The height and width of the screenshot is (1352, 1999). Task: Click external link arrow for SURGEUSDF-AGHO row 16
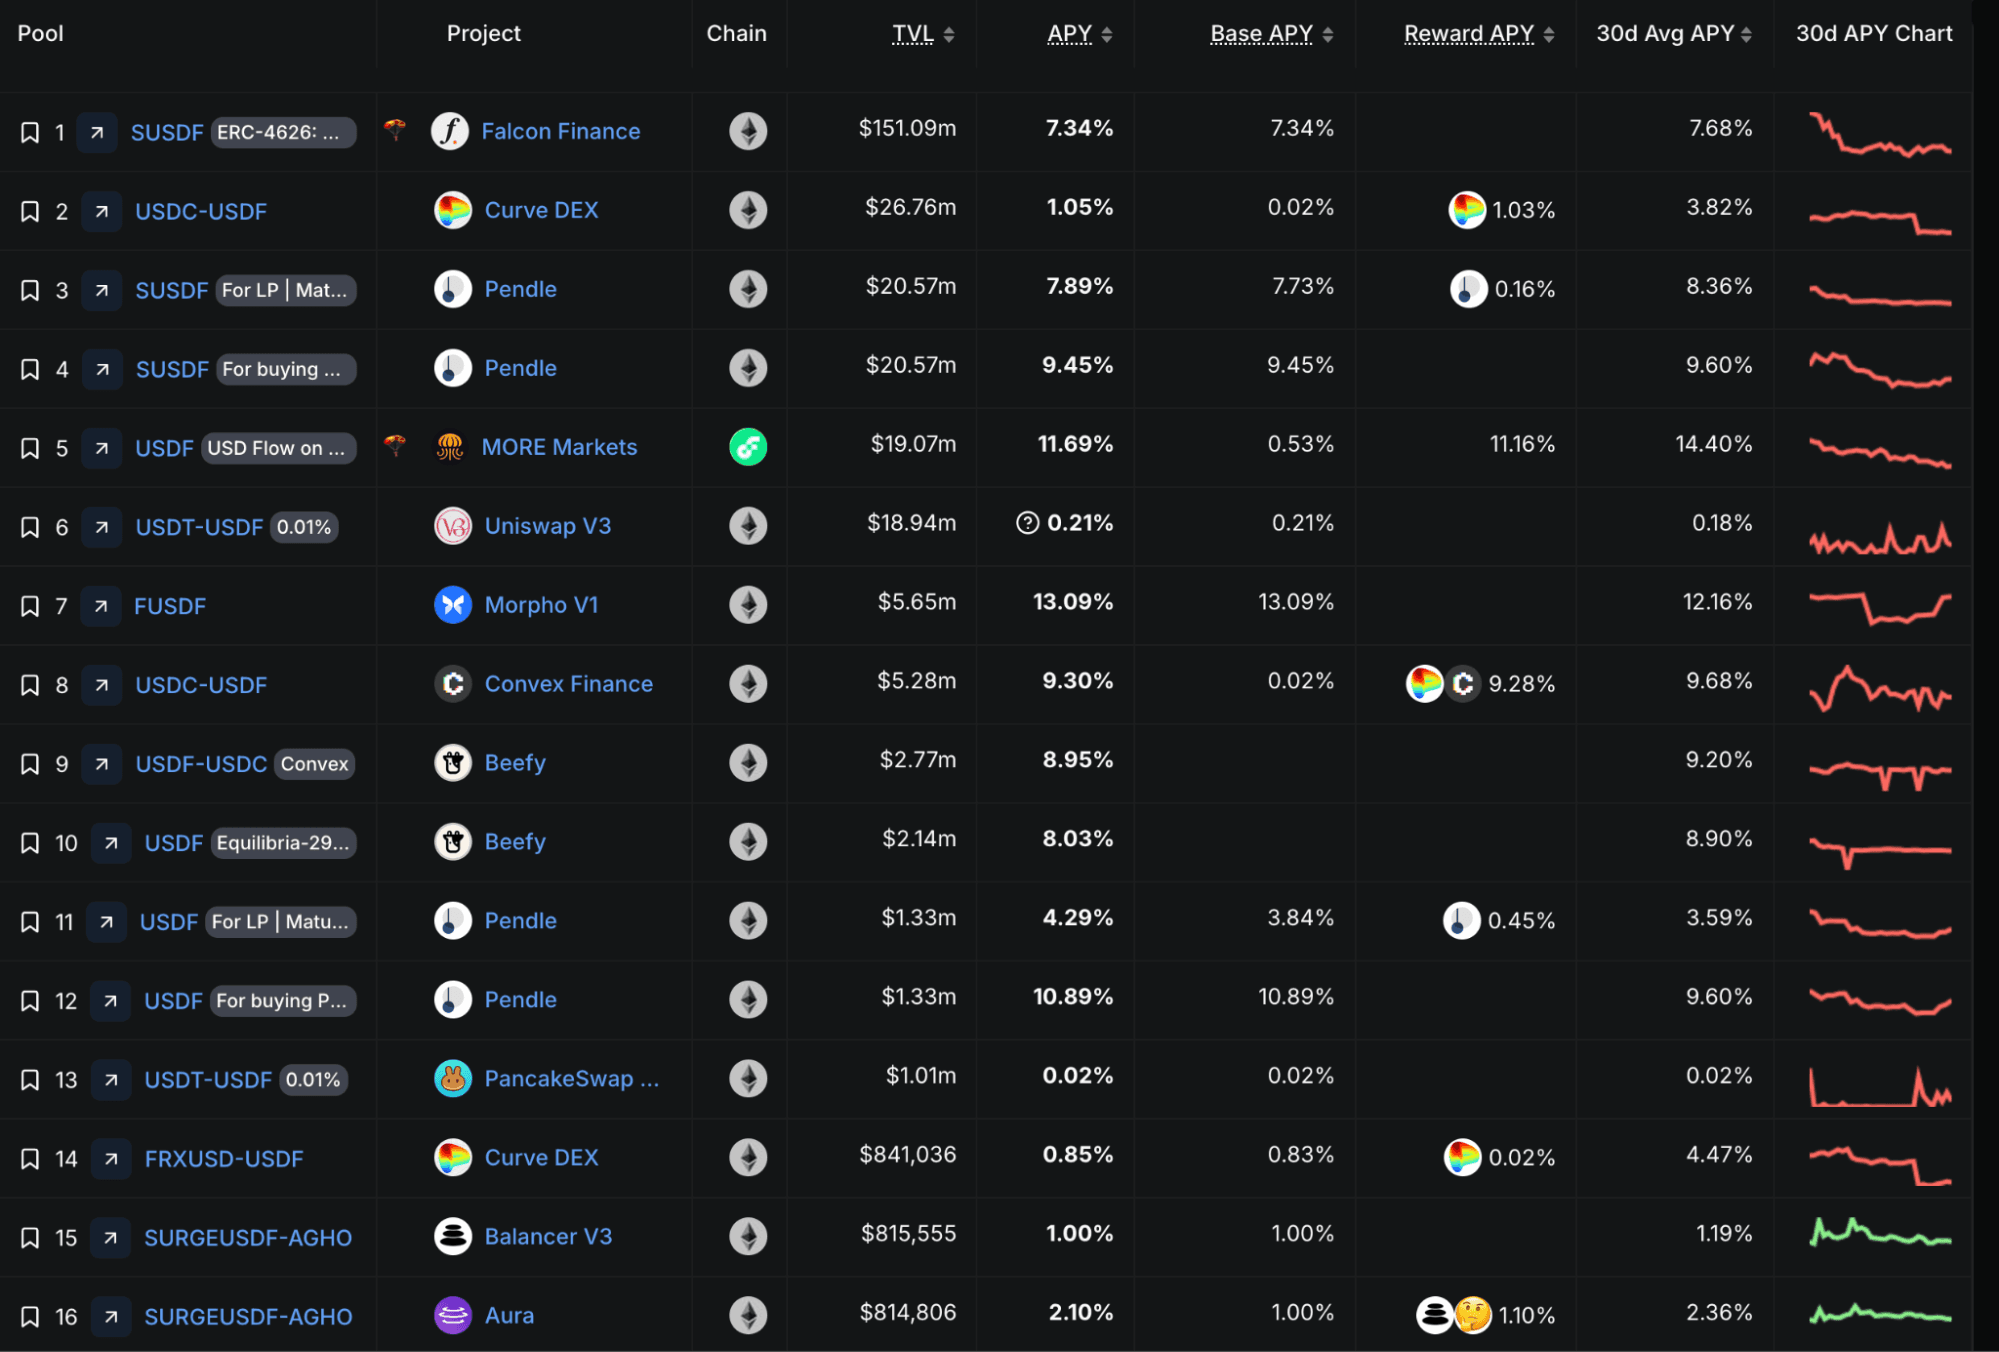[x=111, y=1317]
